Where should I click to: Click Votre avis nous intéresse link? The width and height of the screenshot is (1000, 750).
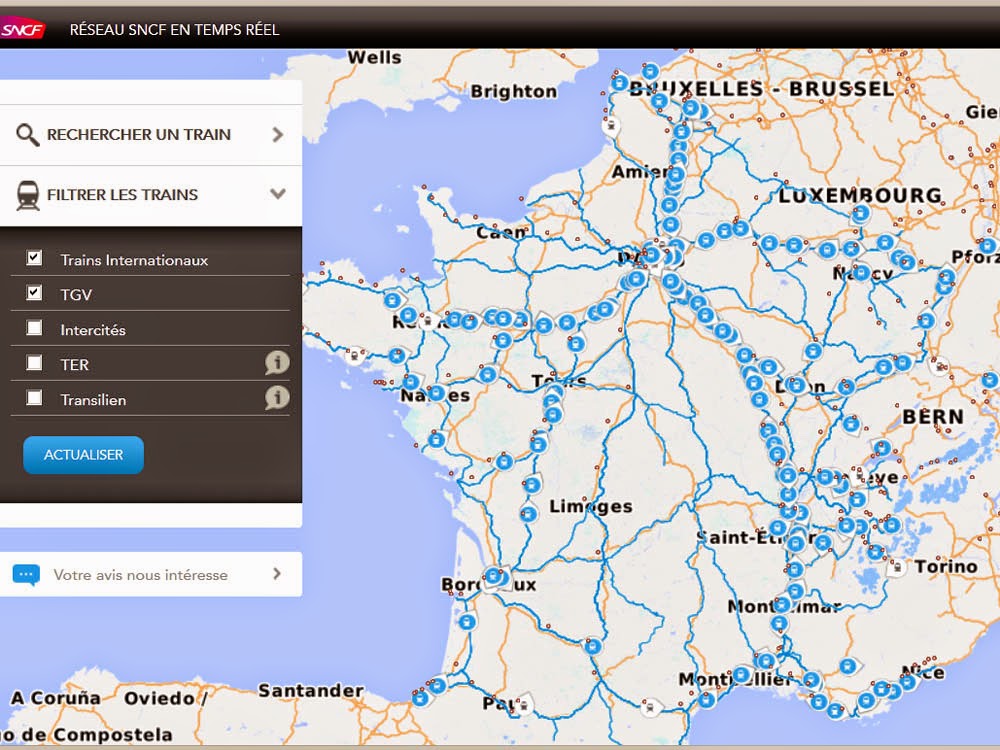point(140,575)
